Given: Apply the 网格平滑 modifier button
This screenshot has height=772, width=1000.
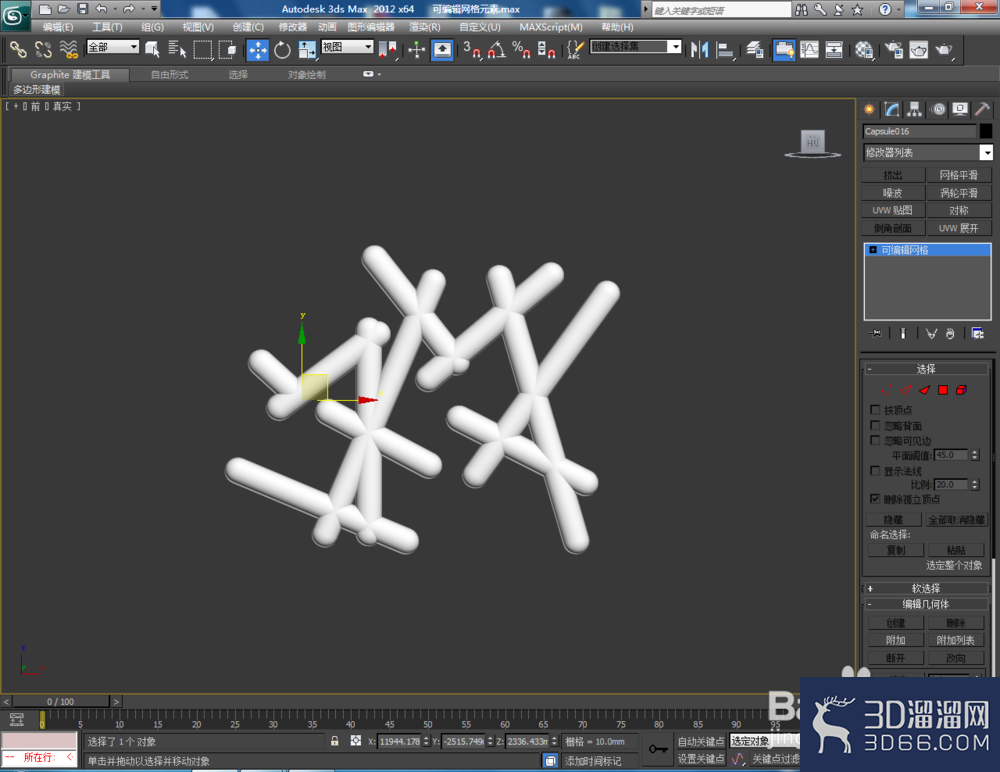Looking at the screenshot, I should 958,175.
